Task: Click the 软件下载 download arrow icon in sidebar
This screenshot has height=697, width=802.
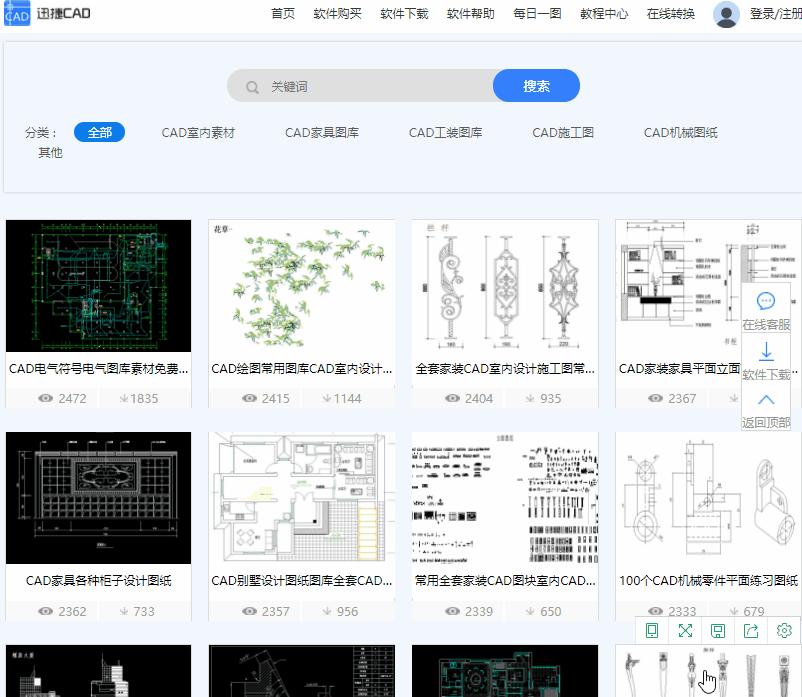Action: pyautogui.click(x=765, y=352)
